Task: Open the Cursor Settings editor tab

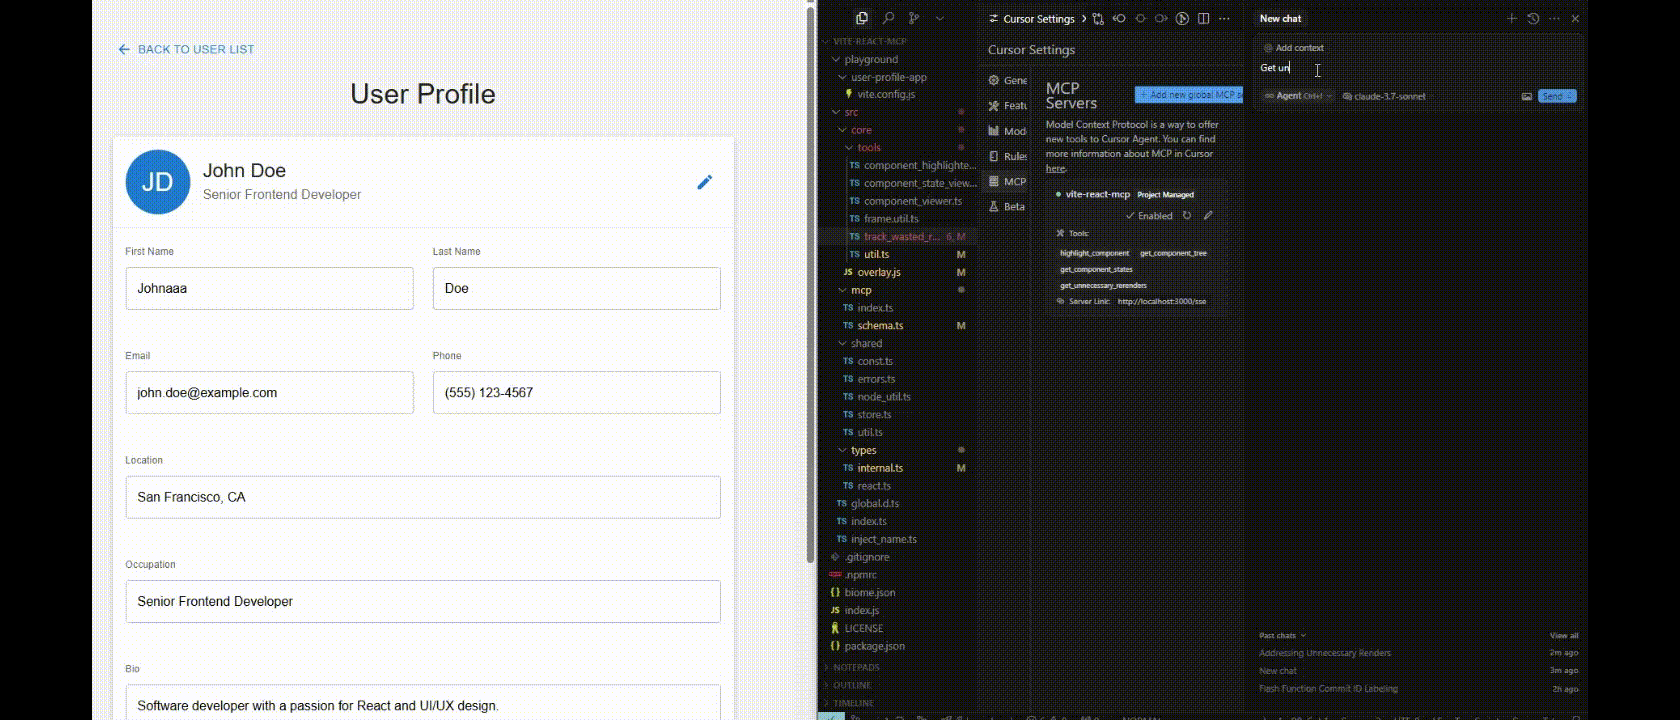Action: [1031, 18]
